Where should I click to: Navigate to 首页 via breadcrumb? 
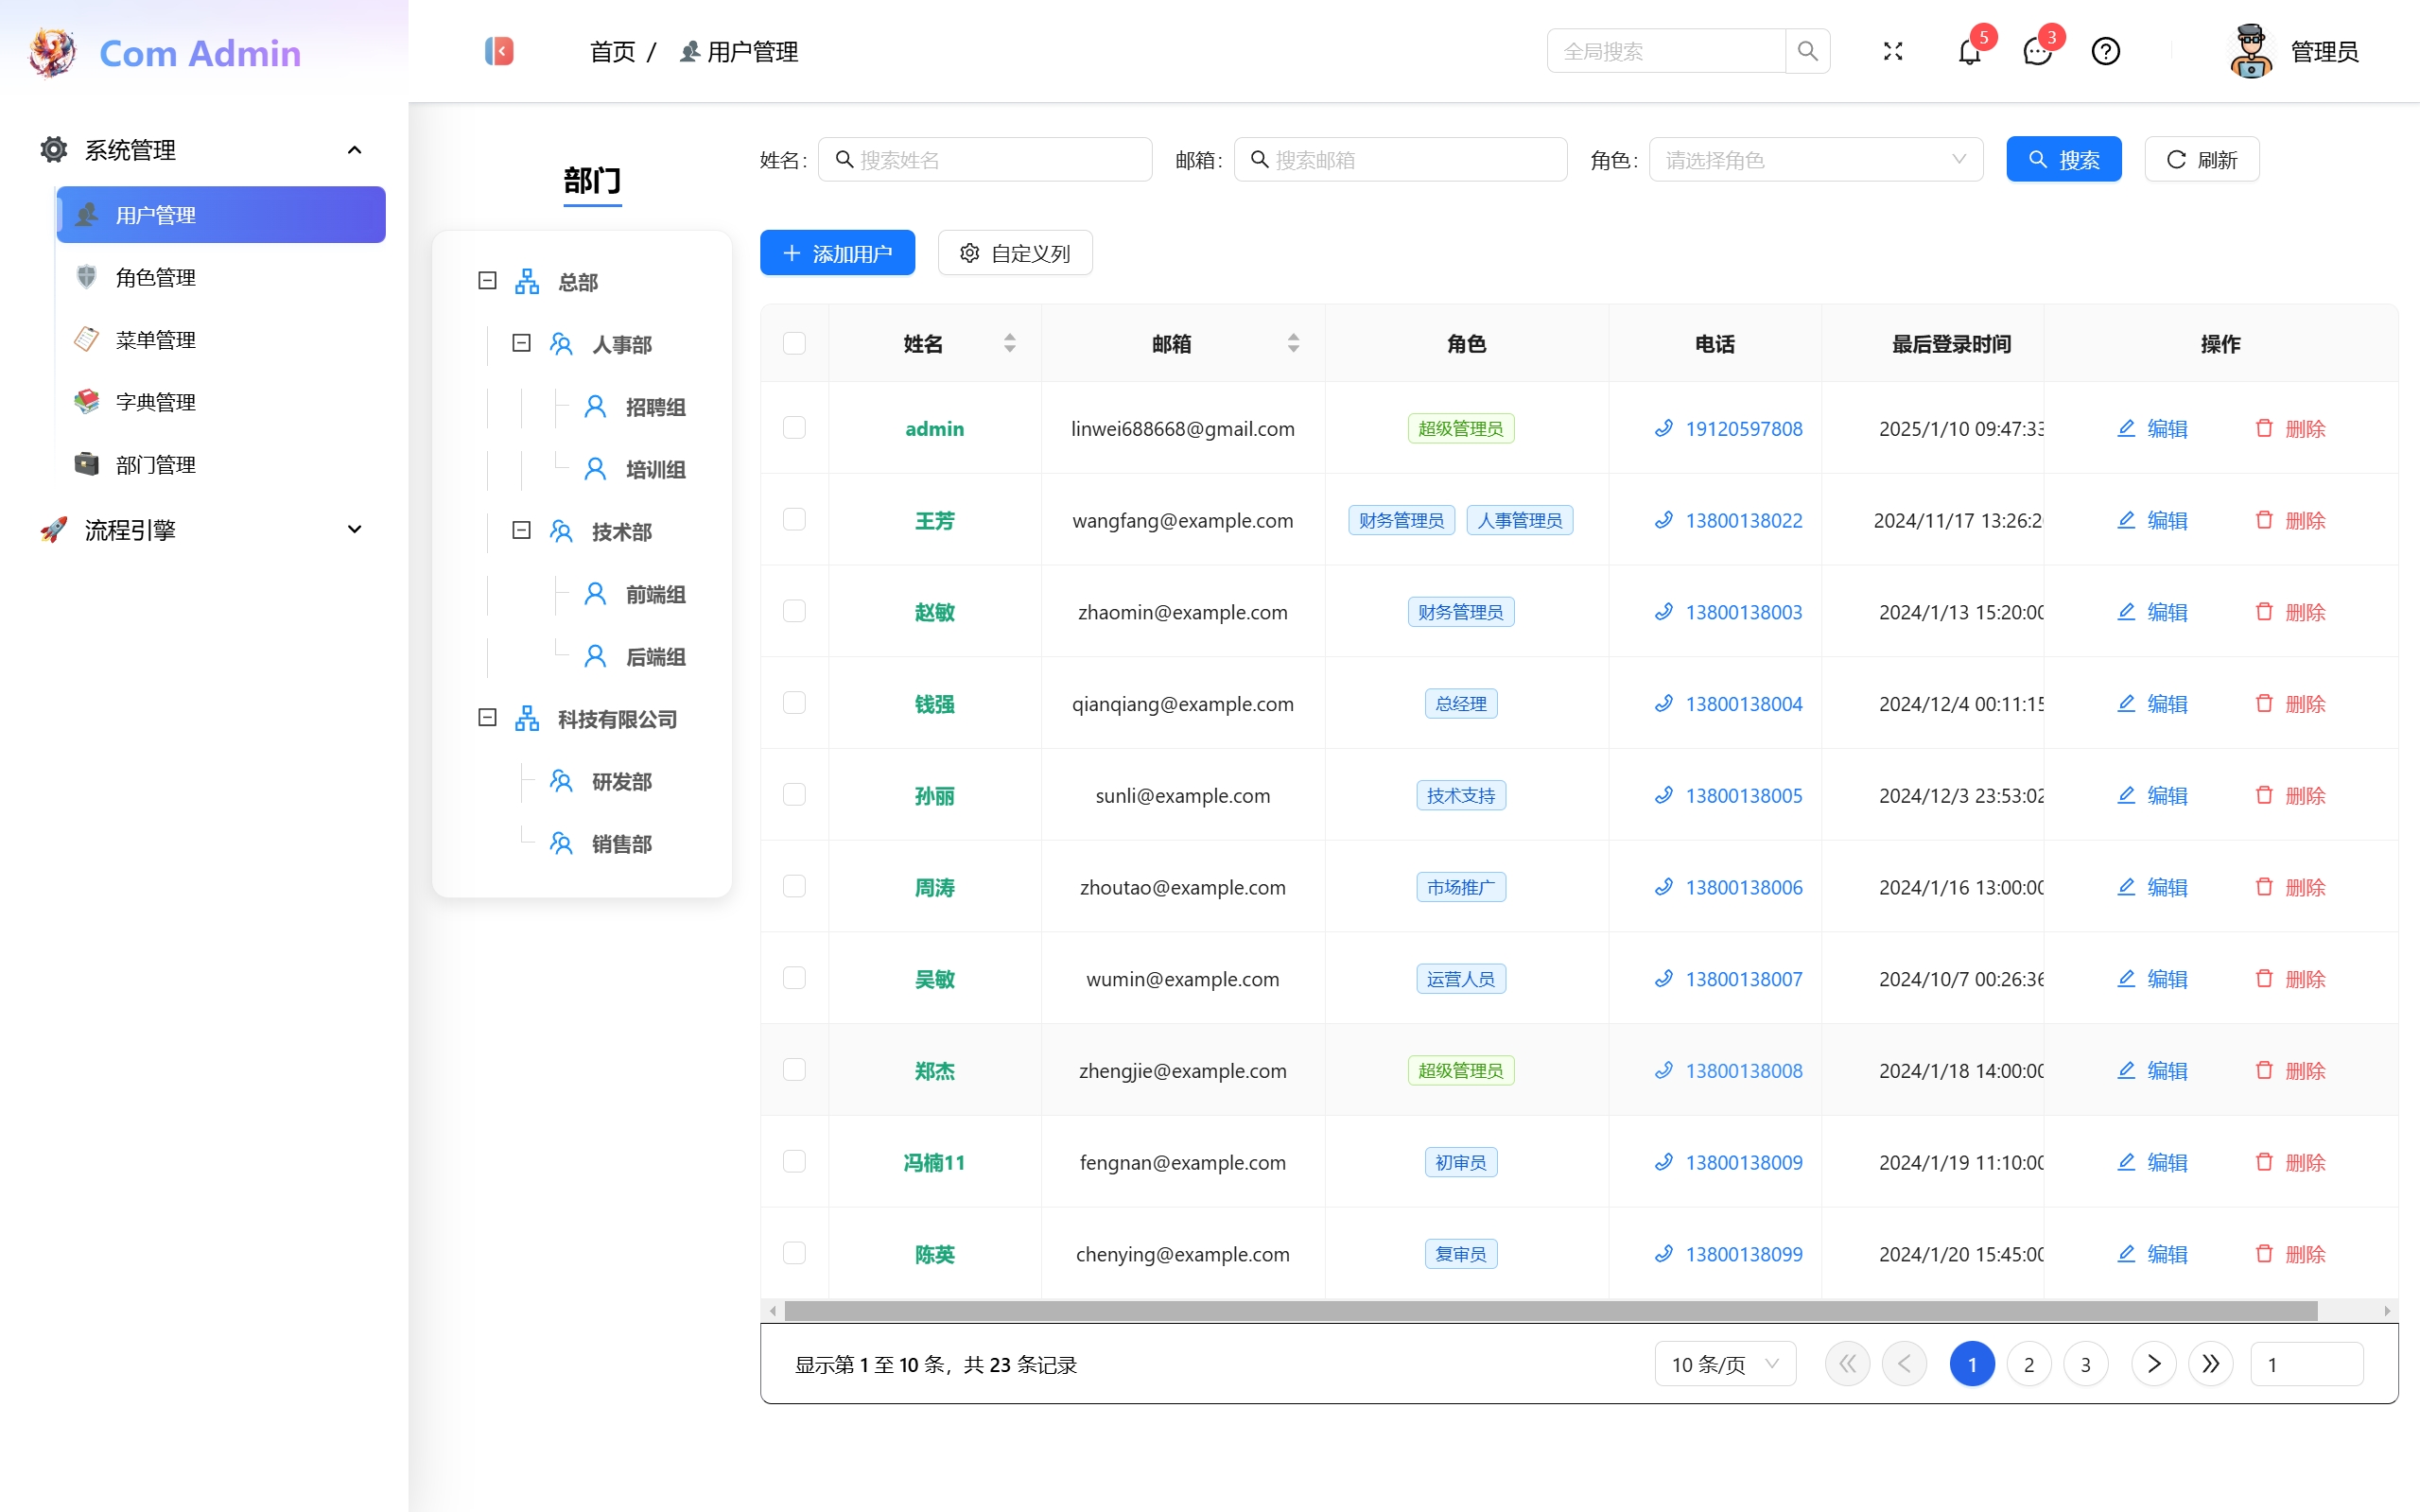coord(611,51)
